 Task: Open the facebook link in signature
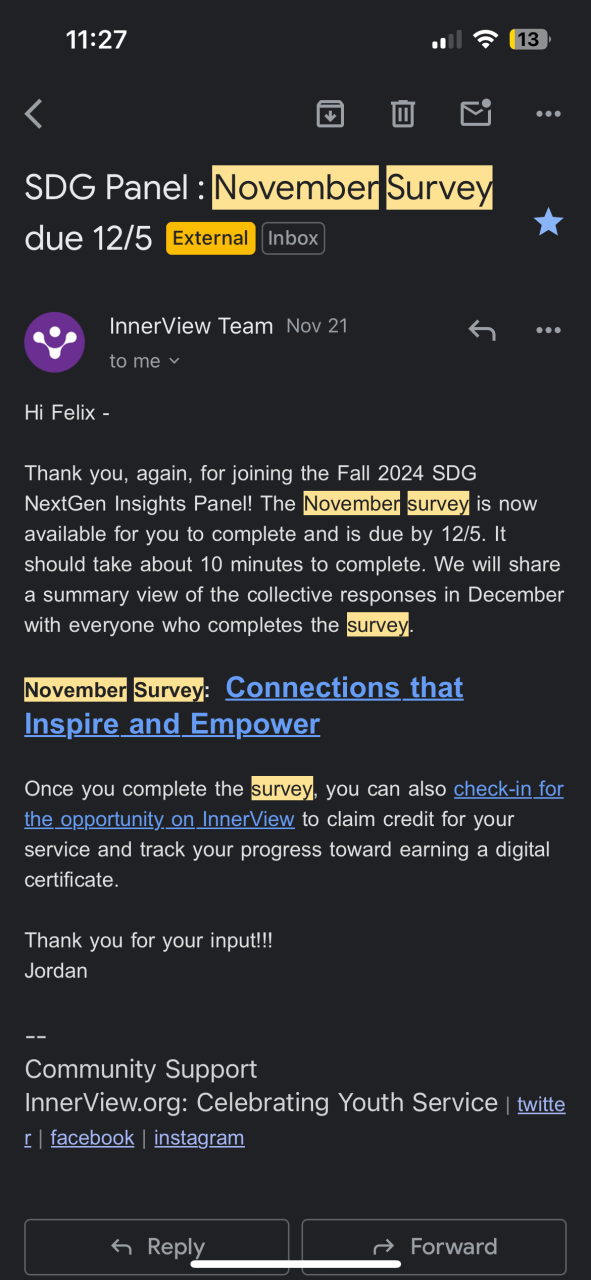92,1138
